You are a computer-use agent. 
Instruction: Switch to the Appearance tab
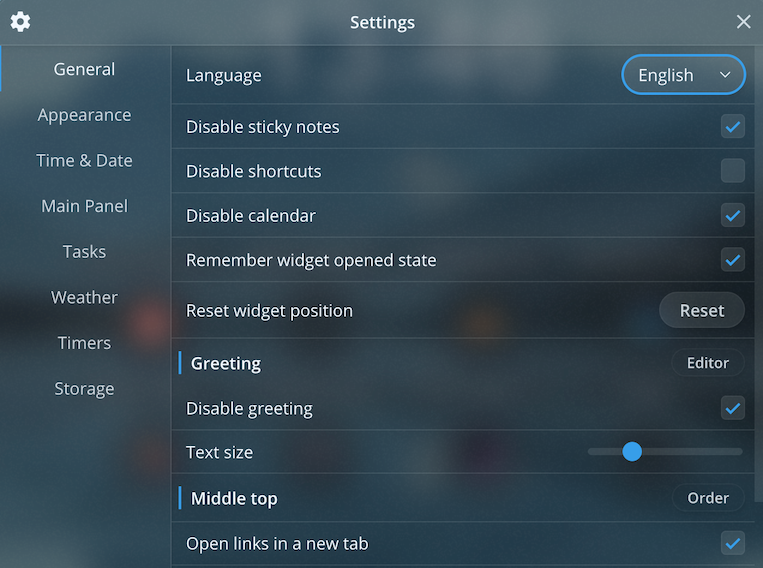click(x=84, y=115)
